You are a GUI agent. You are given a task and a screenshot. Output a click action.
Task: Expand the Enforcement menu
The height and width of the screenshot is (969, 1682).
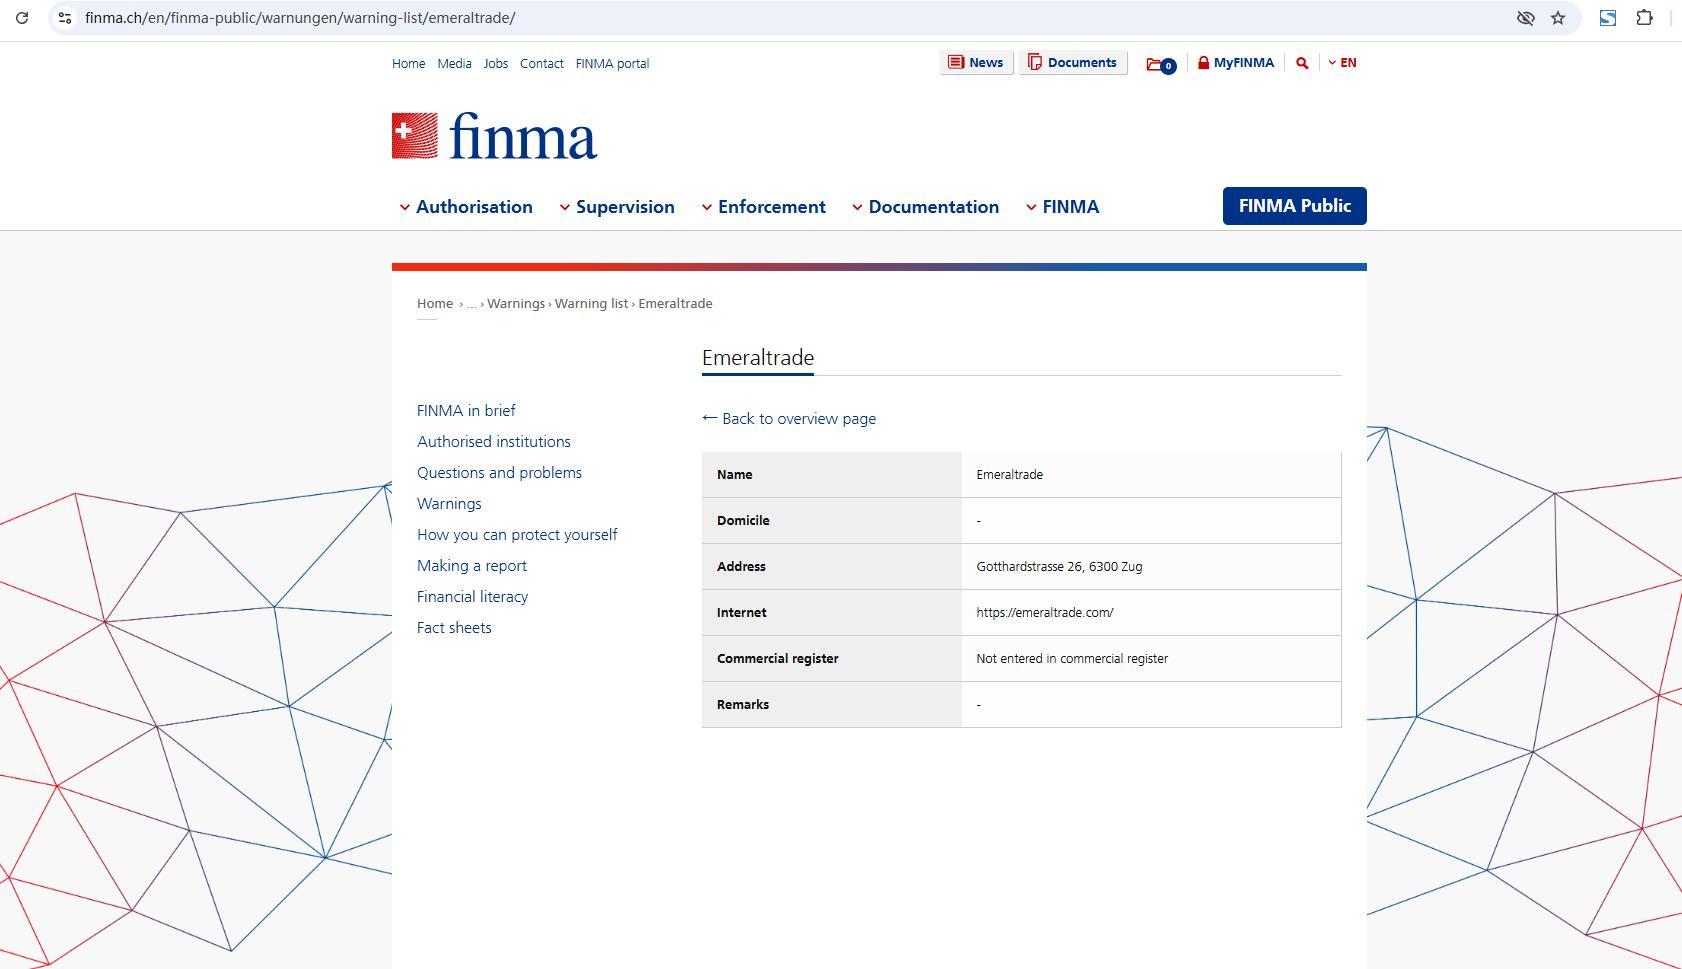(x=763, y=207)
